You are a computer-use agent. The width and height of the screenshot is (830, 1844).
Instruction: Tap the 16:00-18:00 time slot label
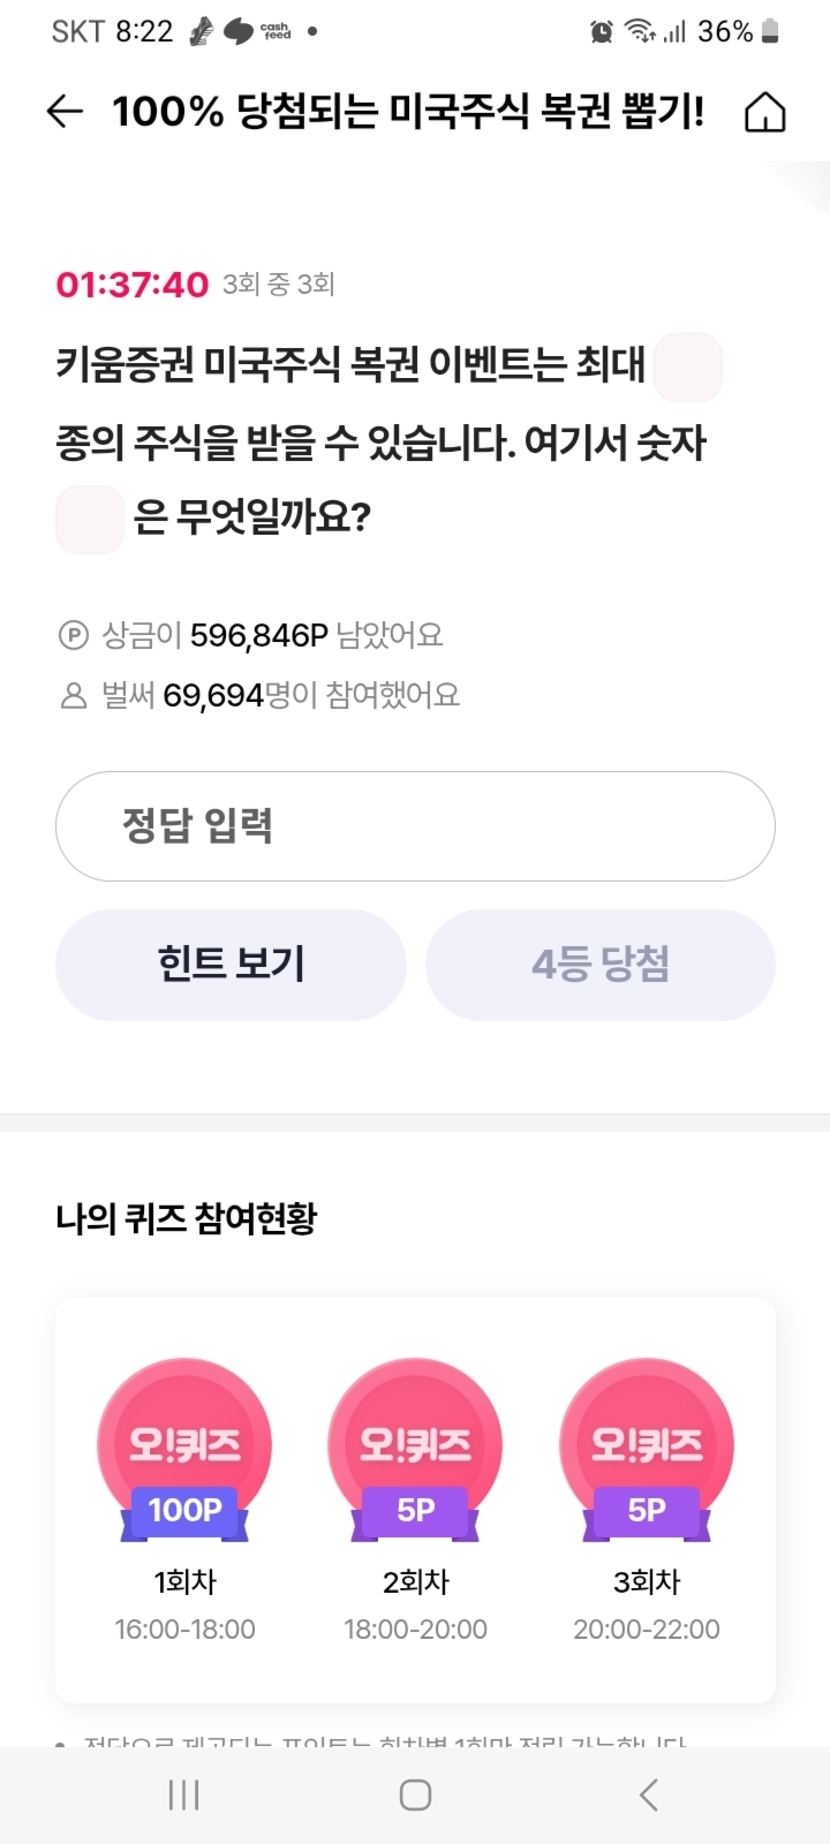pos(185,1629)
